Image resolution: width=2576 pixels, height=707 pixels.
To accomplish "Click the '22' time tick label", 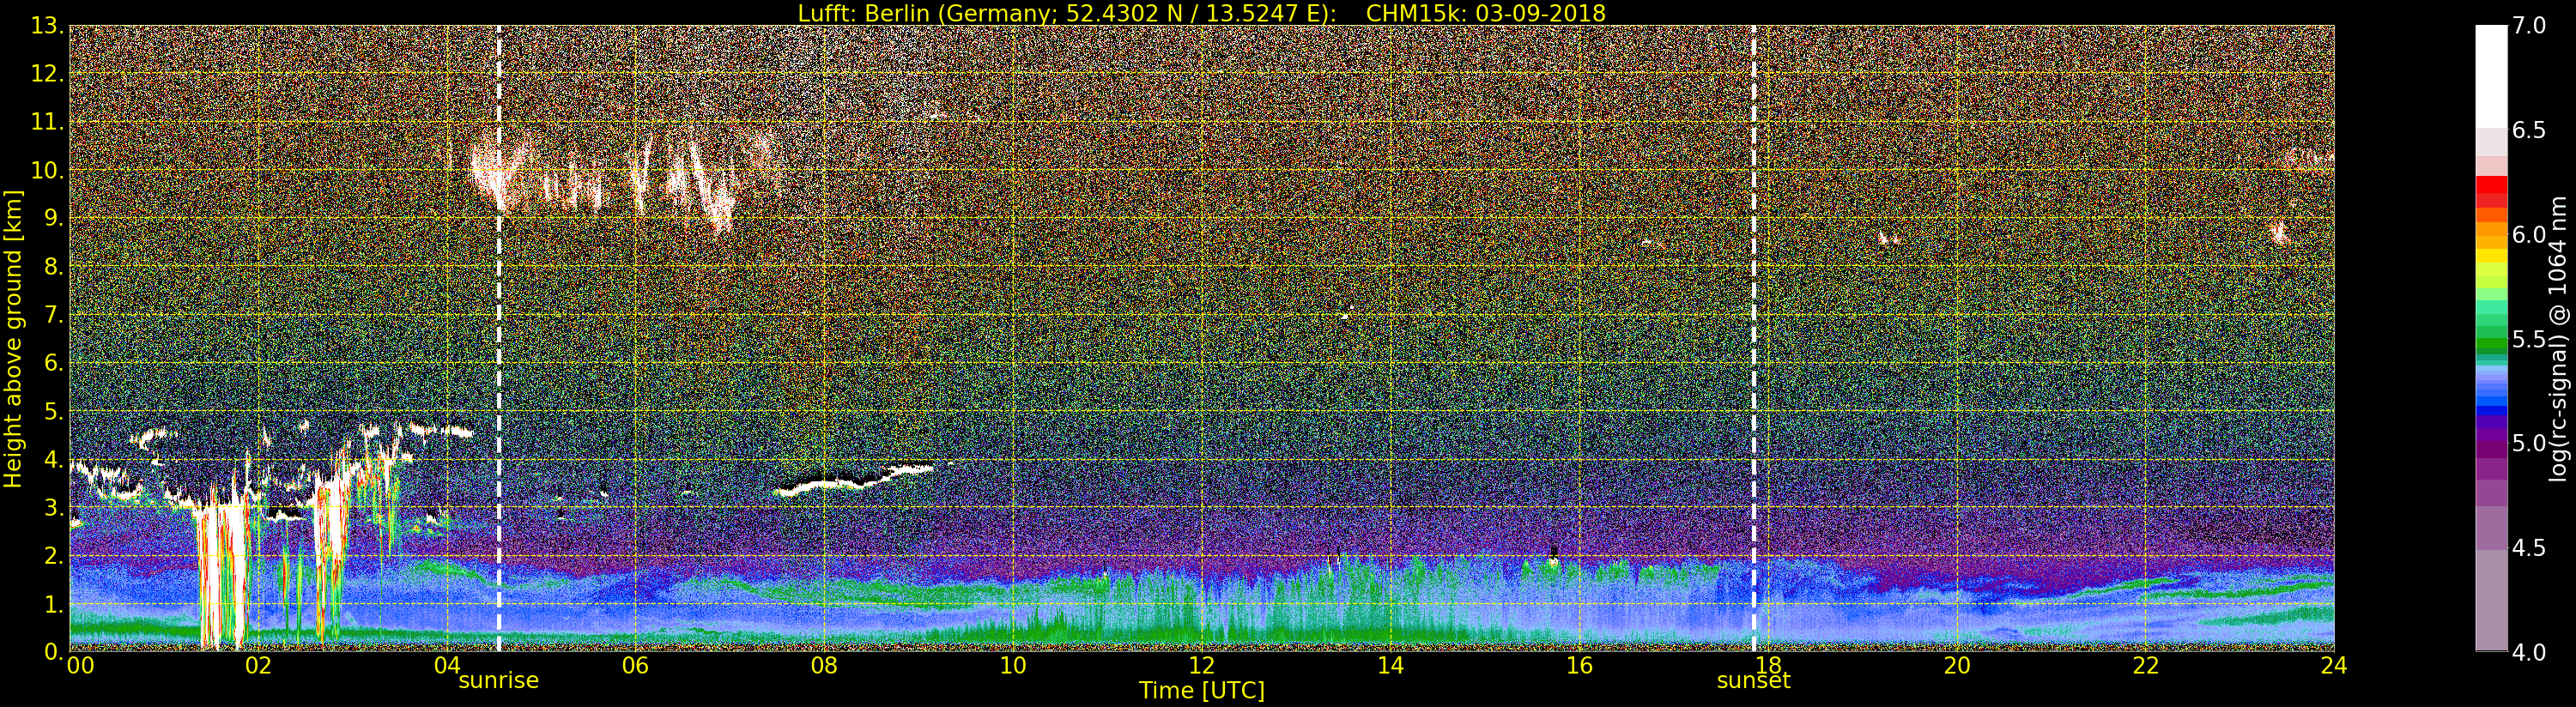I will click(x=2146, y=665).
